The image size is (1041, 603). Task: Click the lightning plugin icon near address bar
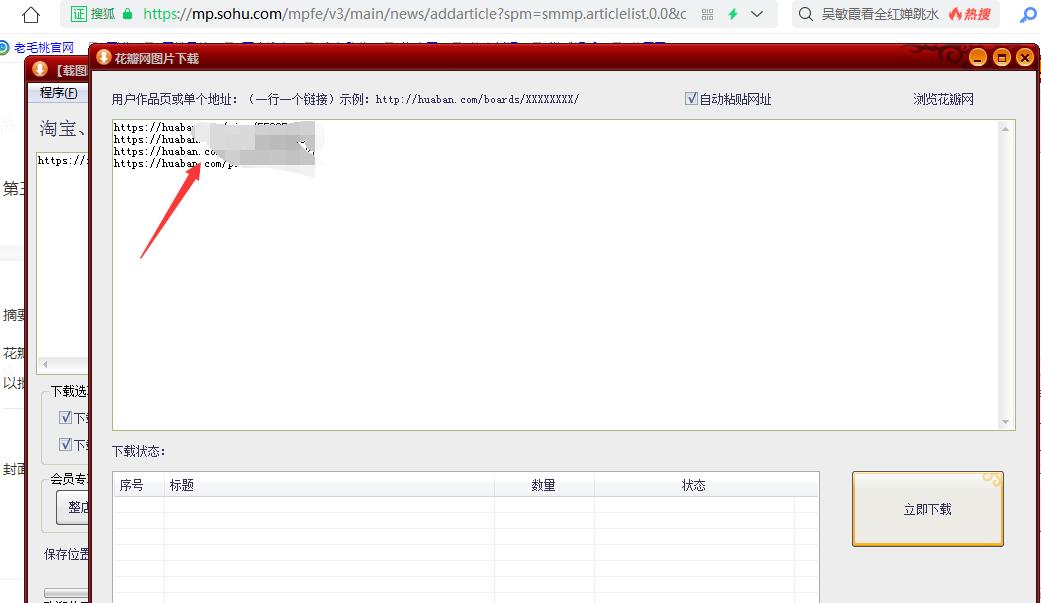tap(733, 15)
